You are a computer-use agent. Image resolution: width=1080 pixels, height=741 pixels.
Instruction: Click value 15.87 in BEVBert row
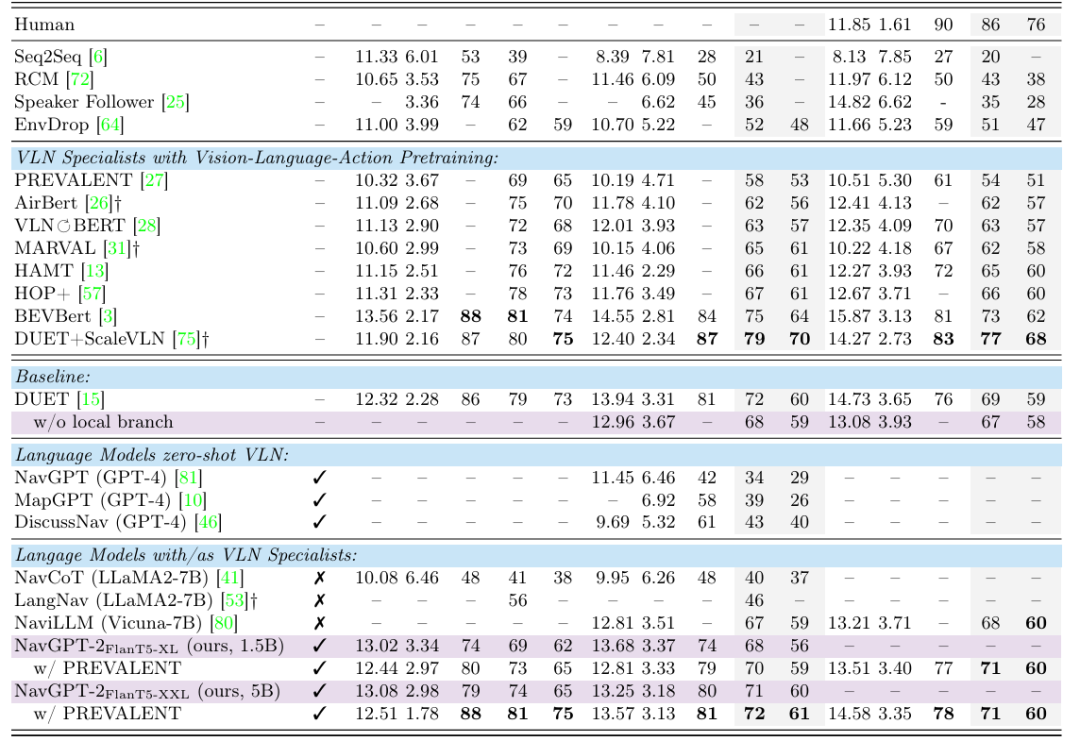849,317
